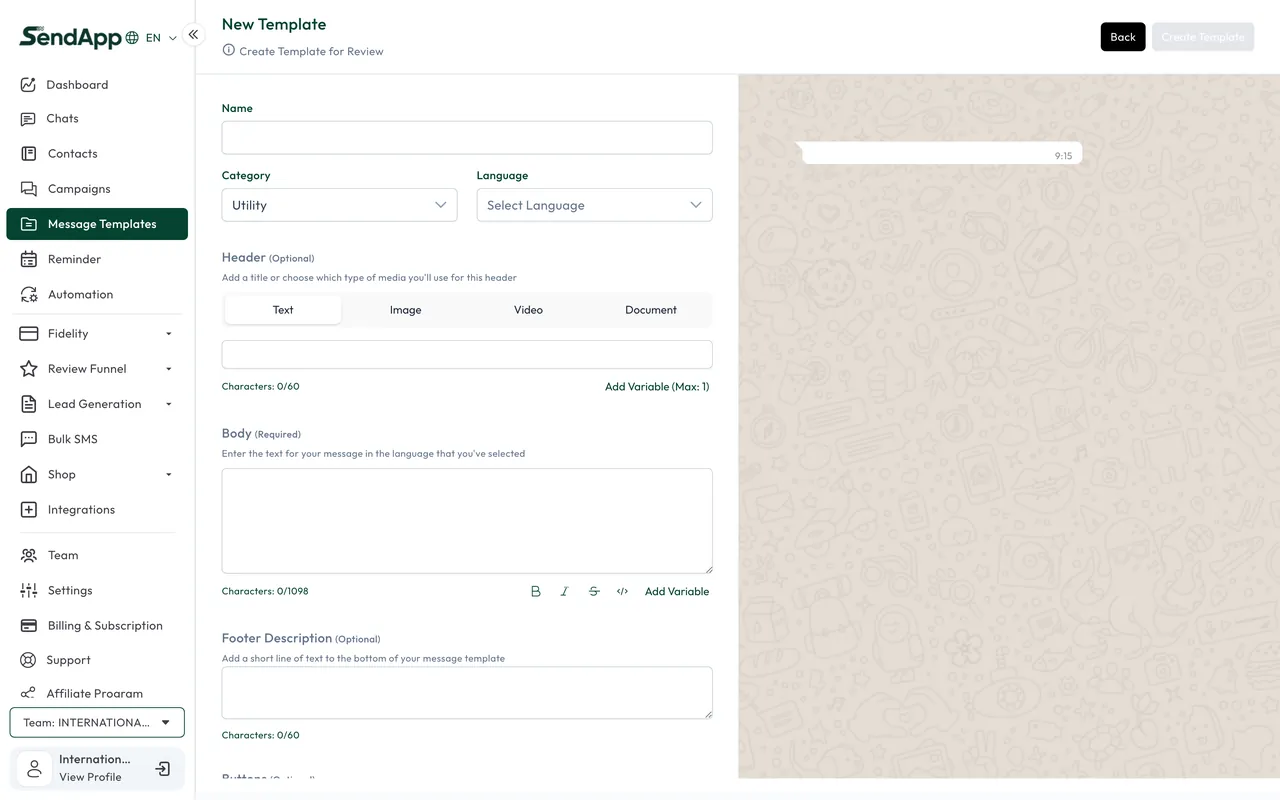Open Billing & Subscription page

[105, 626]
